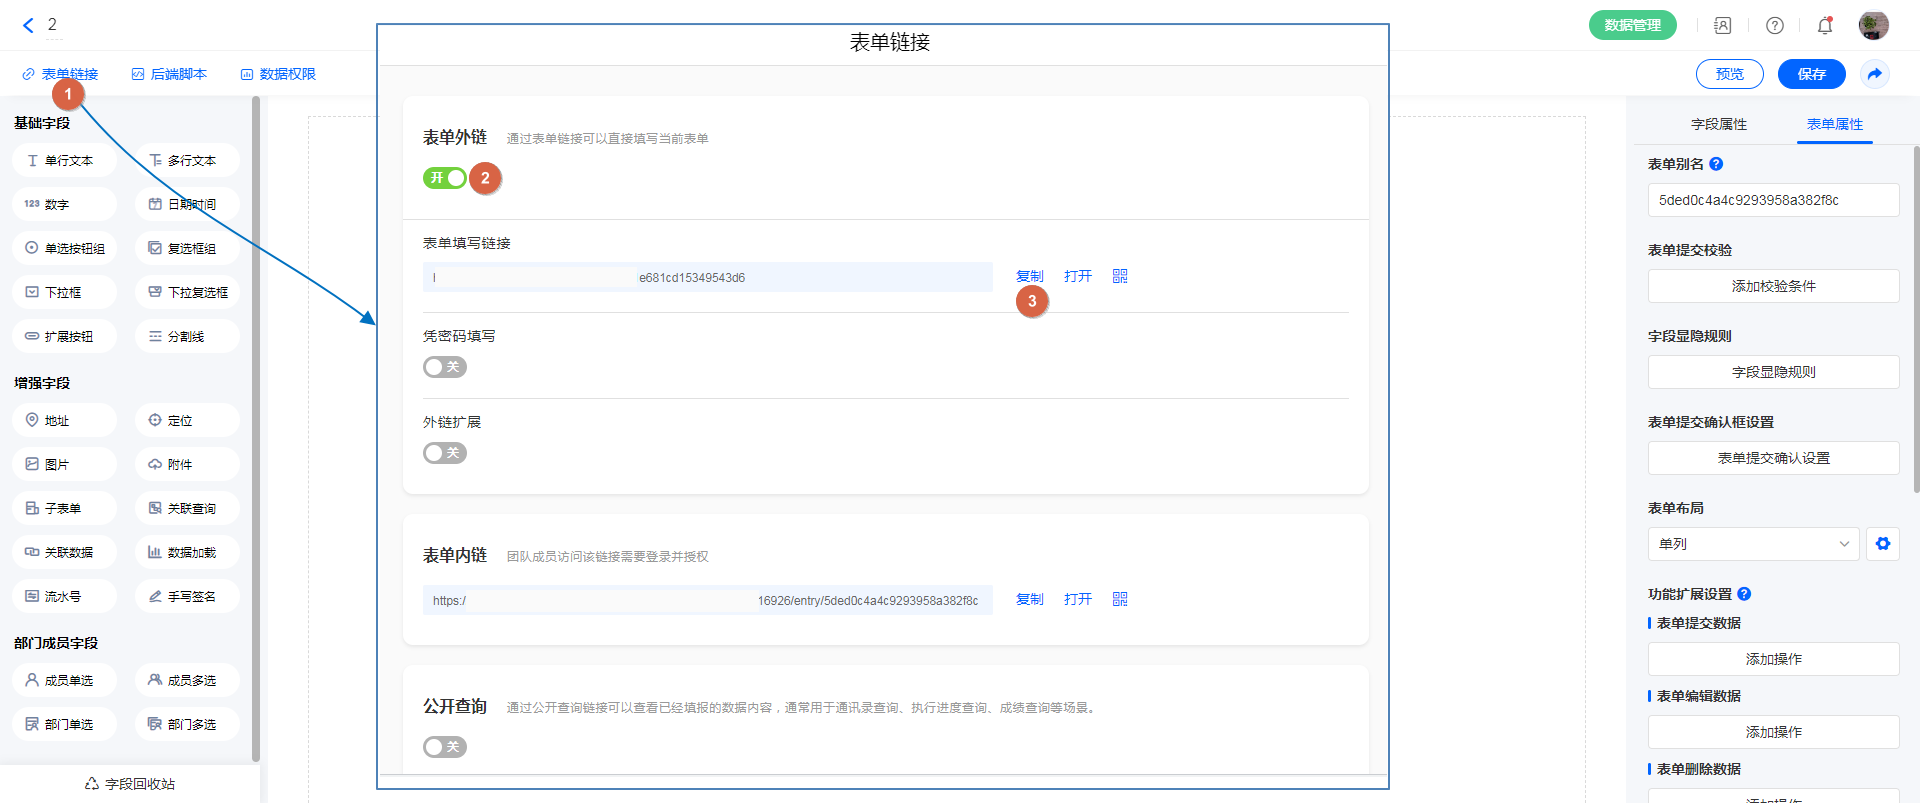
Task: Open the 后端脚本 tab
Action: tap(169, 74)
